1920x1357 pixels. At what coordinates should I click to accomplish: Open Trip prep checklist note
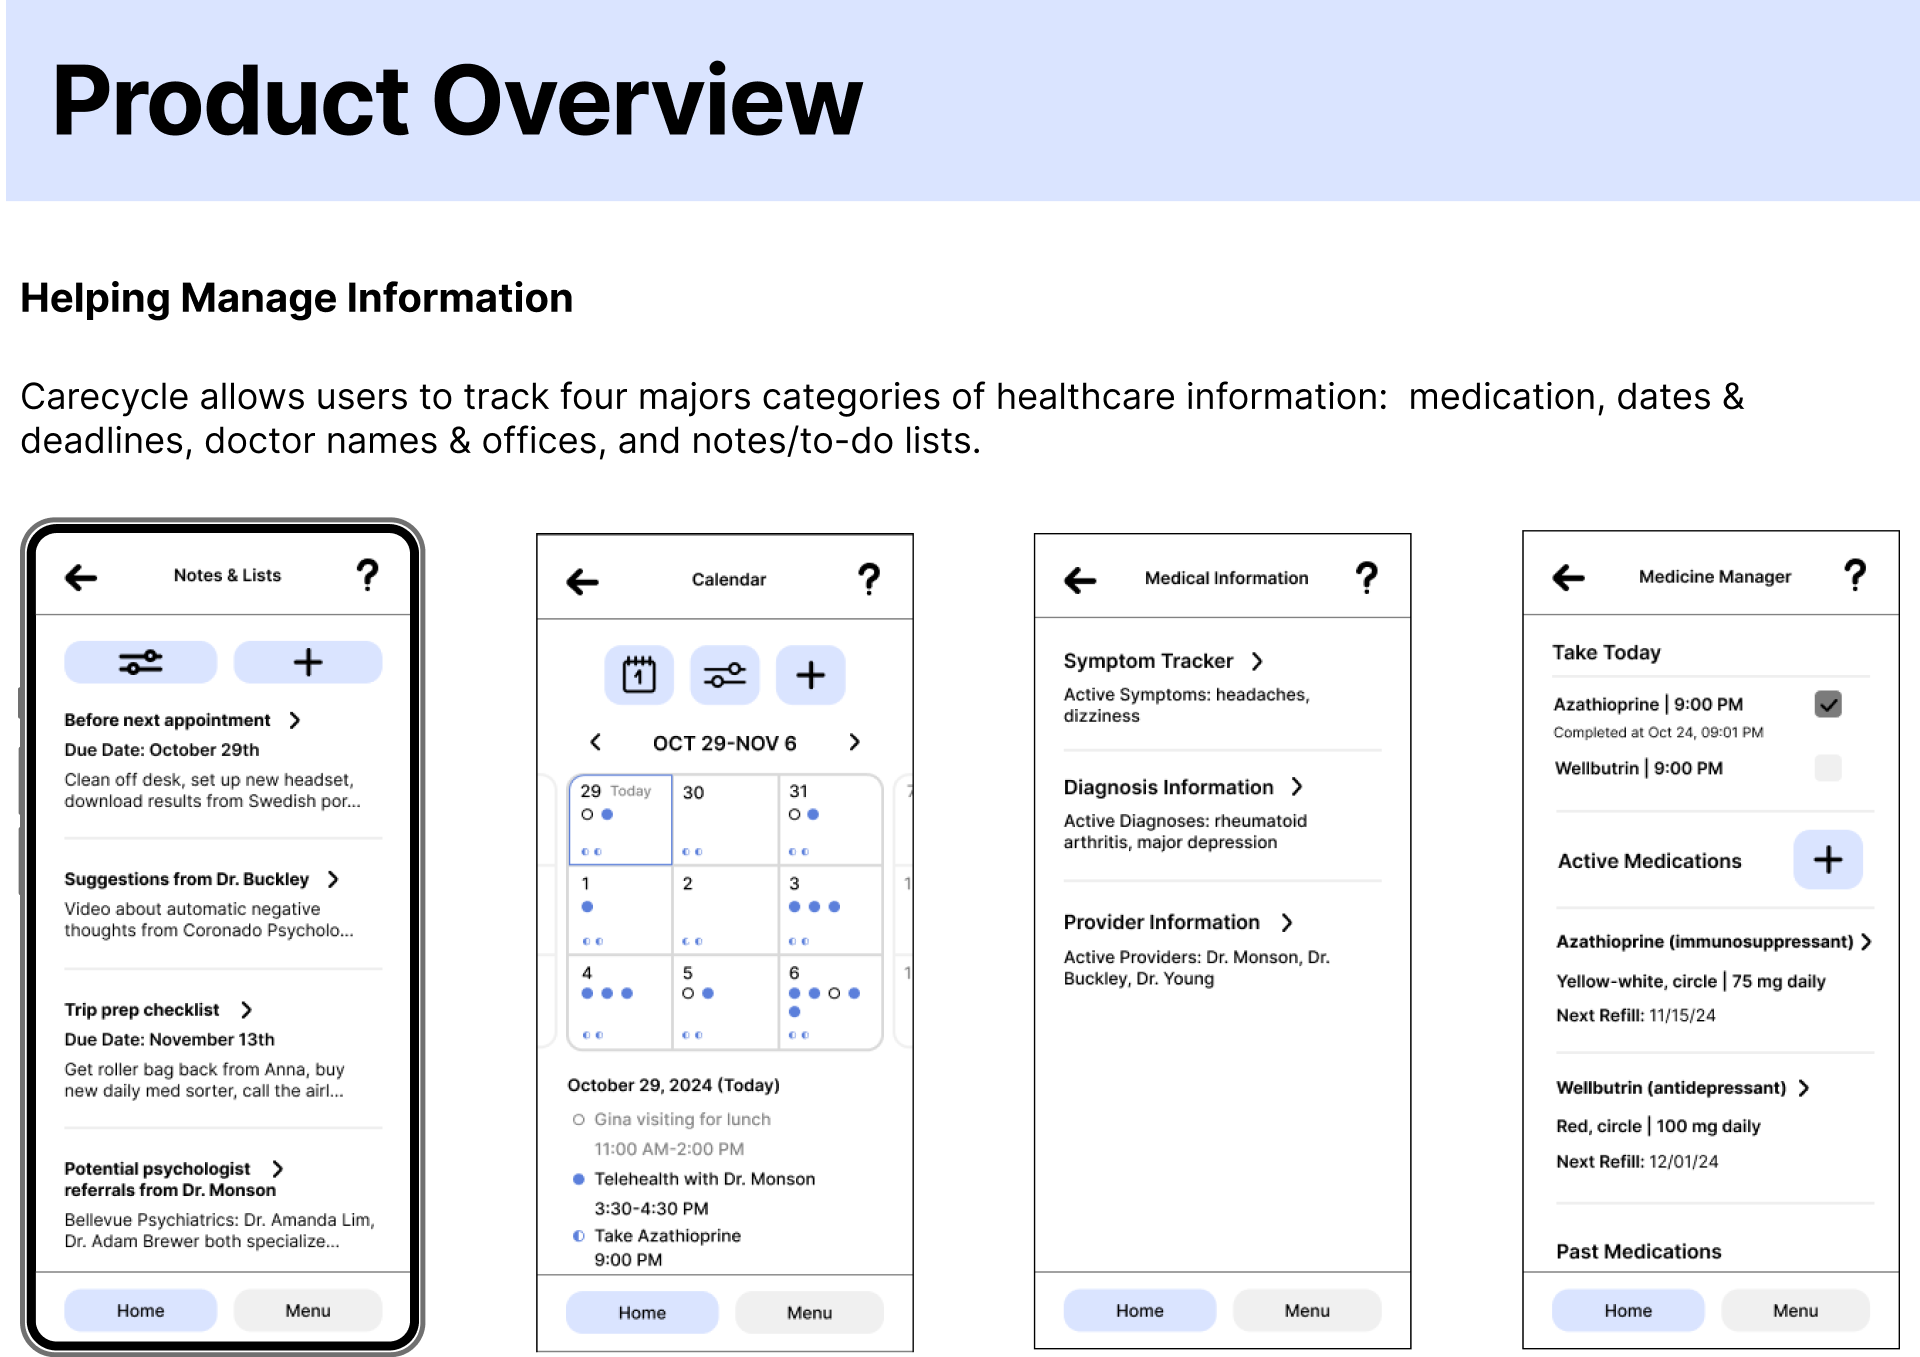[x=142, y=1010]
